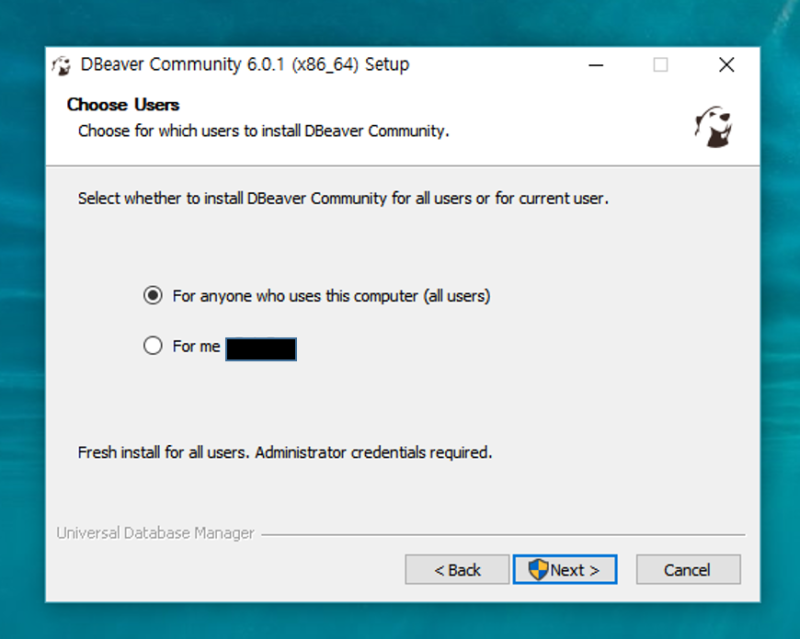Click the window title "DBeaver Community 6.0.1 Setup"
Screen dimensions: 800x639
point(245,65)
